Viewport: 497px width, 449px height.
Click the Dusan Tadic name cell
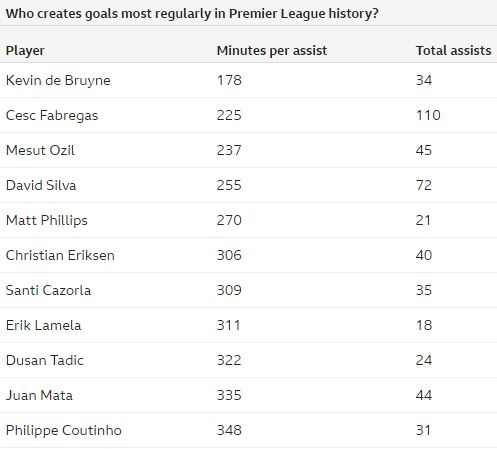[45, 360]
